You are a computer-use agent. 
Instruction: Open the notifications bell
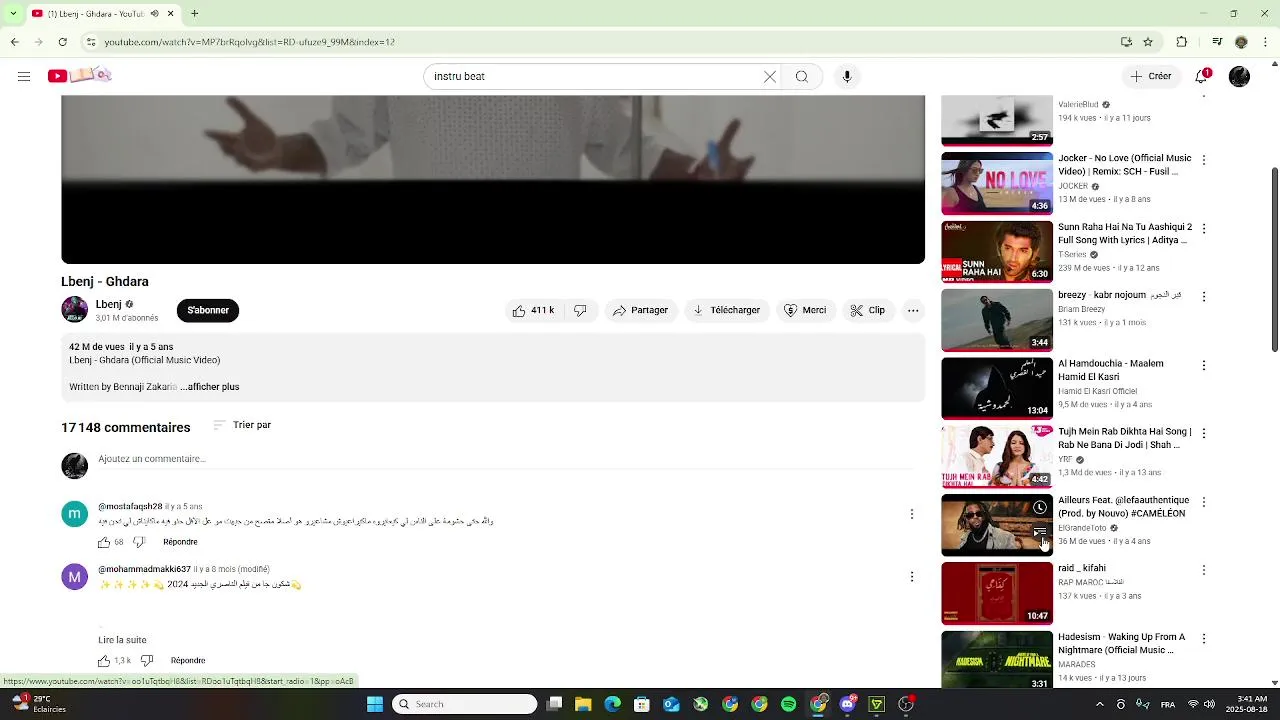(1202, 76)
